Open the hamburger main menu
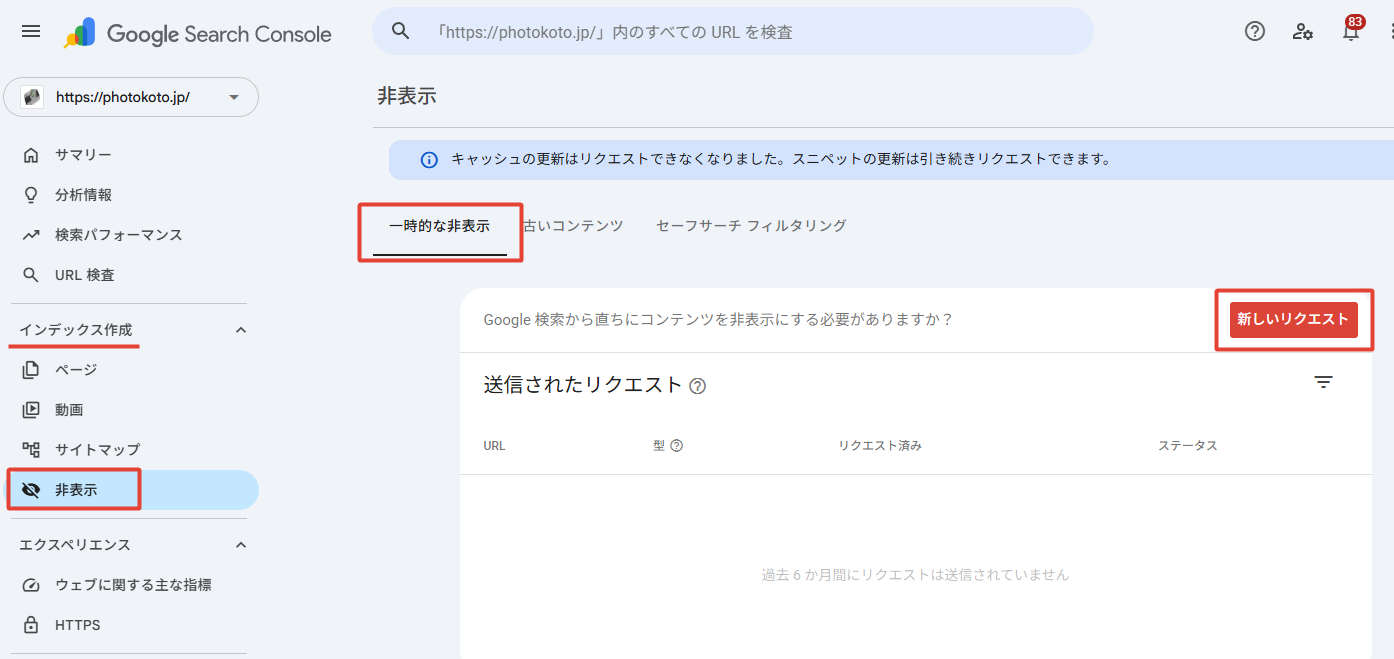 coord(31,31)
